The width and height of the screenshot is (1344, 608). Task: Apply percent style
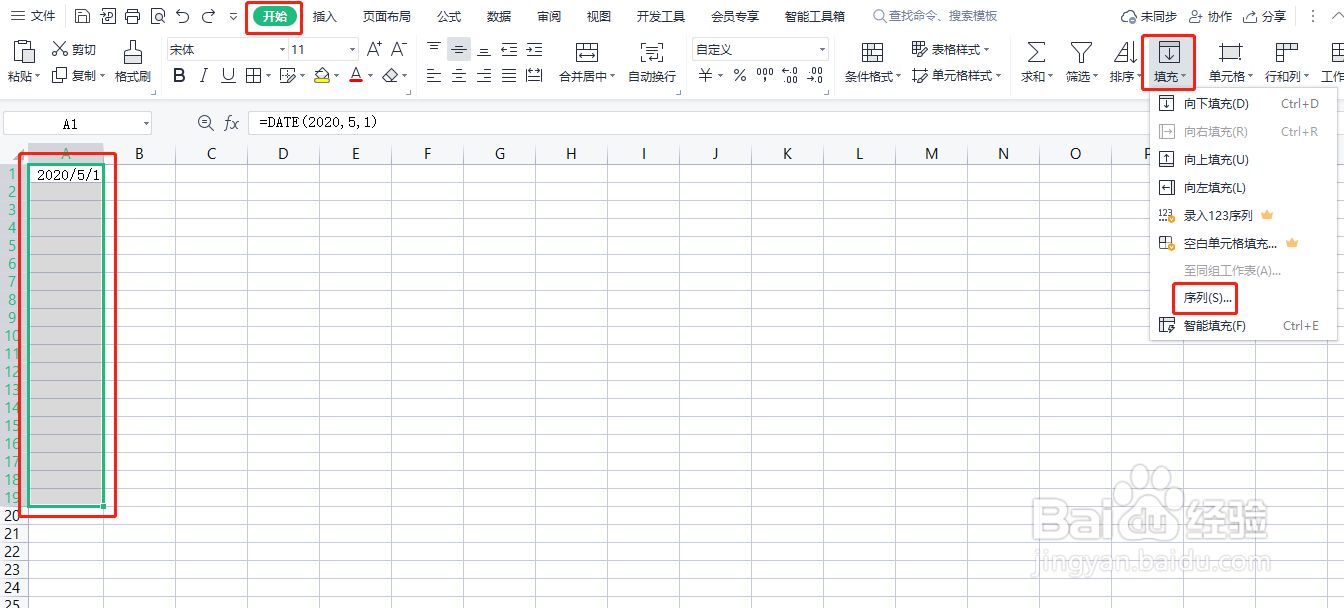point(740,75)
